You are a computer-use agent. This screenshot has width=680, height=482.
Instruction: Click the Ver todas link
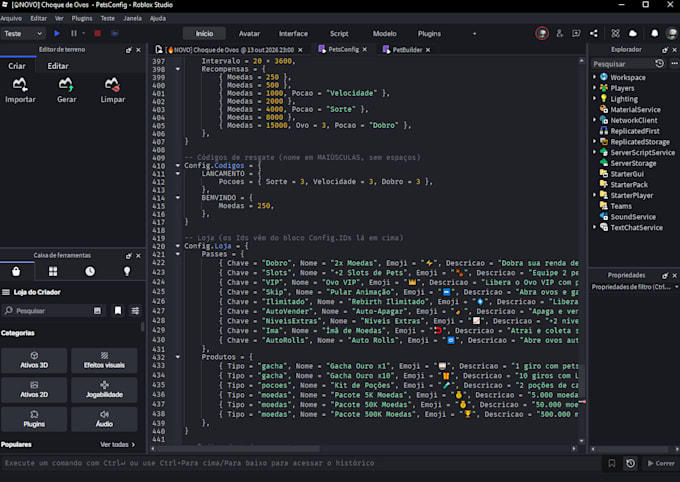point(117,444)
